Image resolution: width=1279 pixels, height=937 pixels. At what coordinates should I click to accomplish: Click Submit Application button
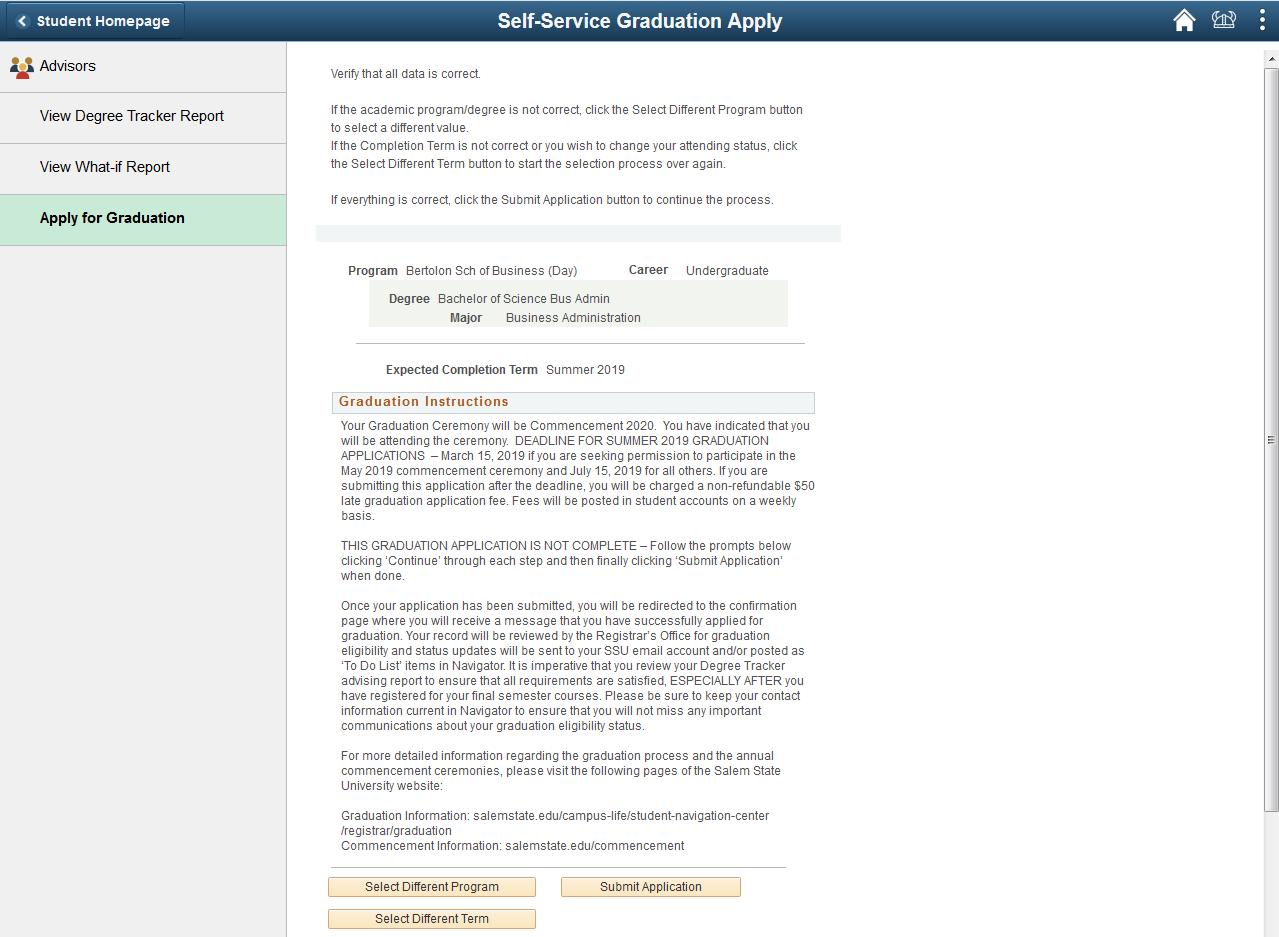pyautogui.click(x=651, y=887)
